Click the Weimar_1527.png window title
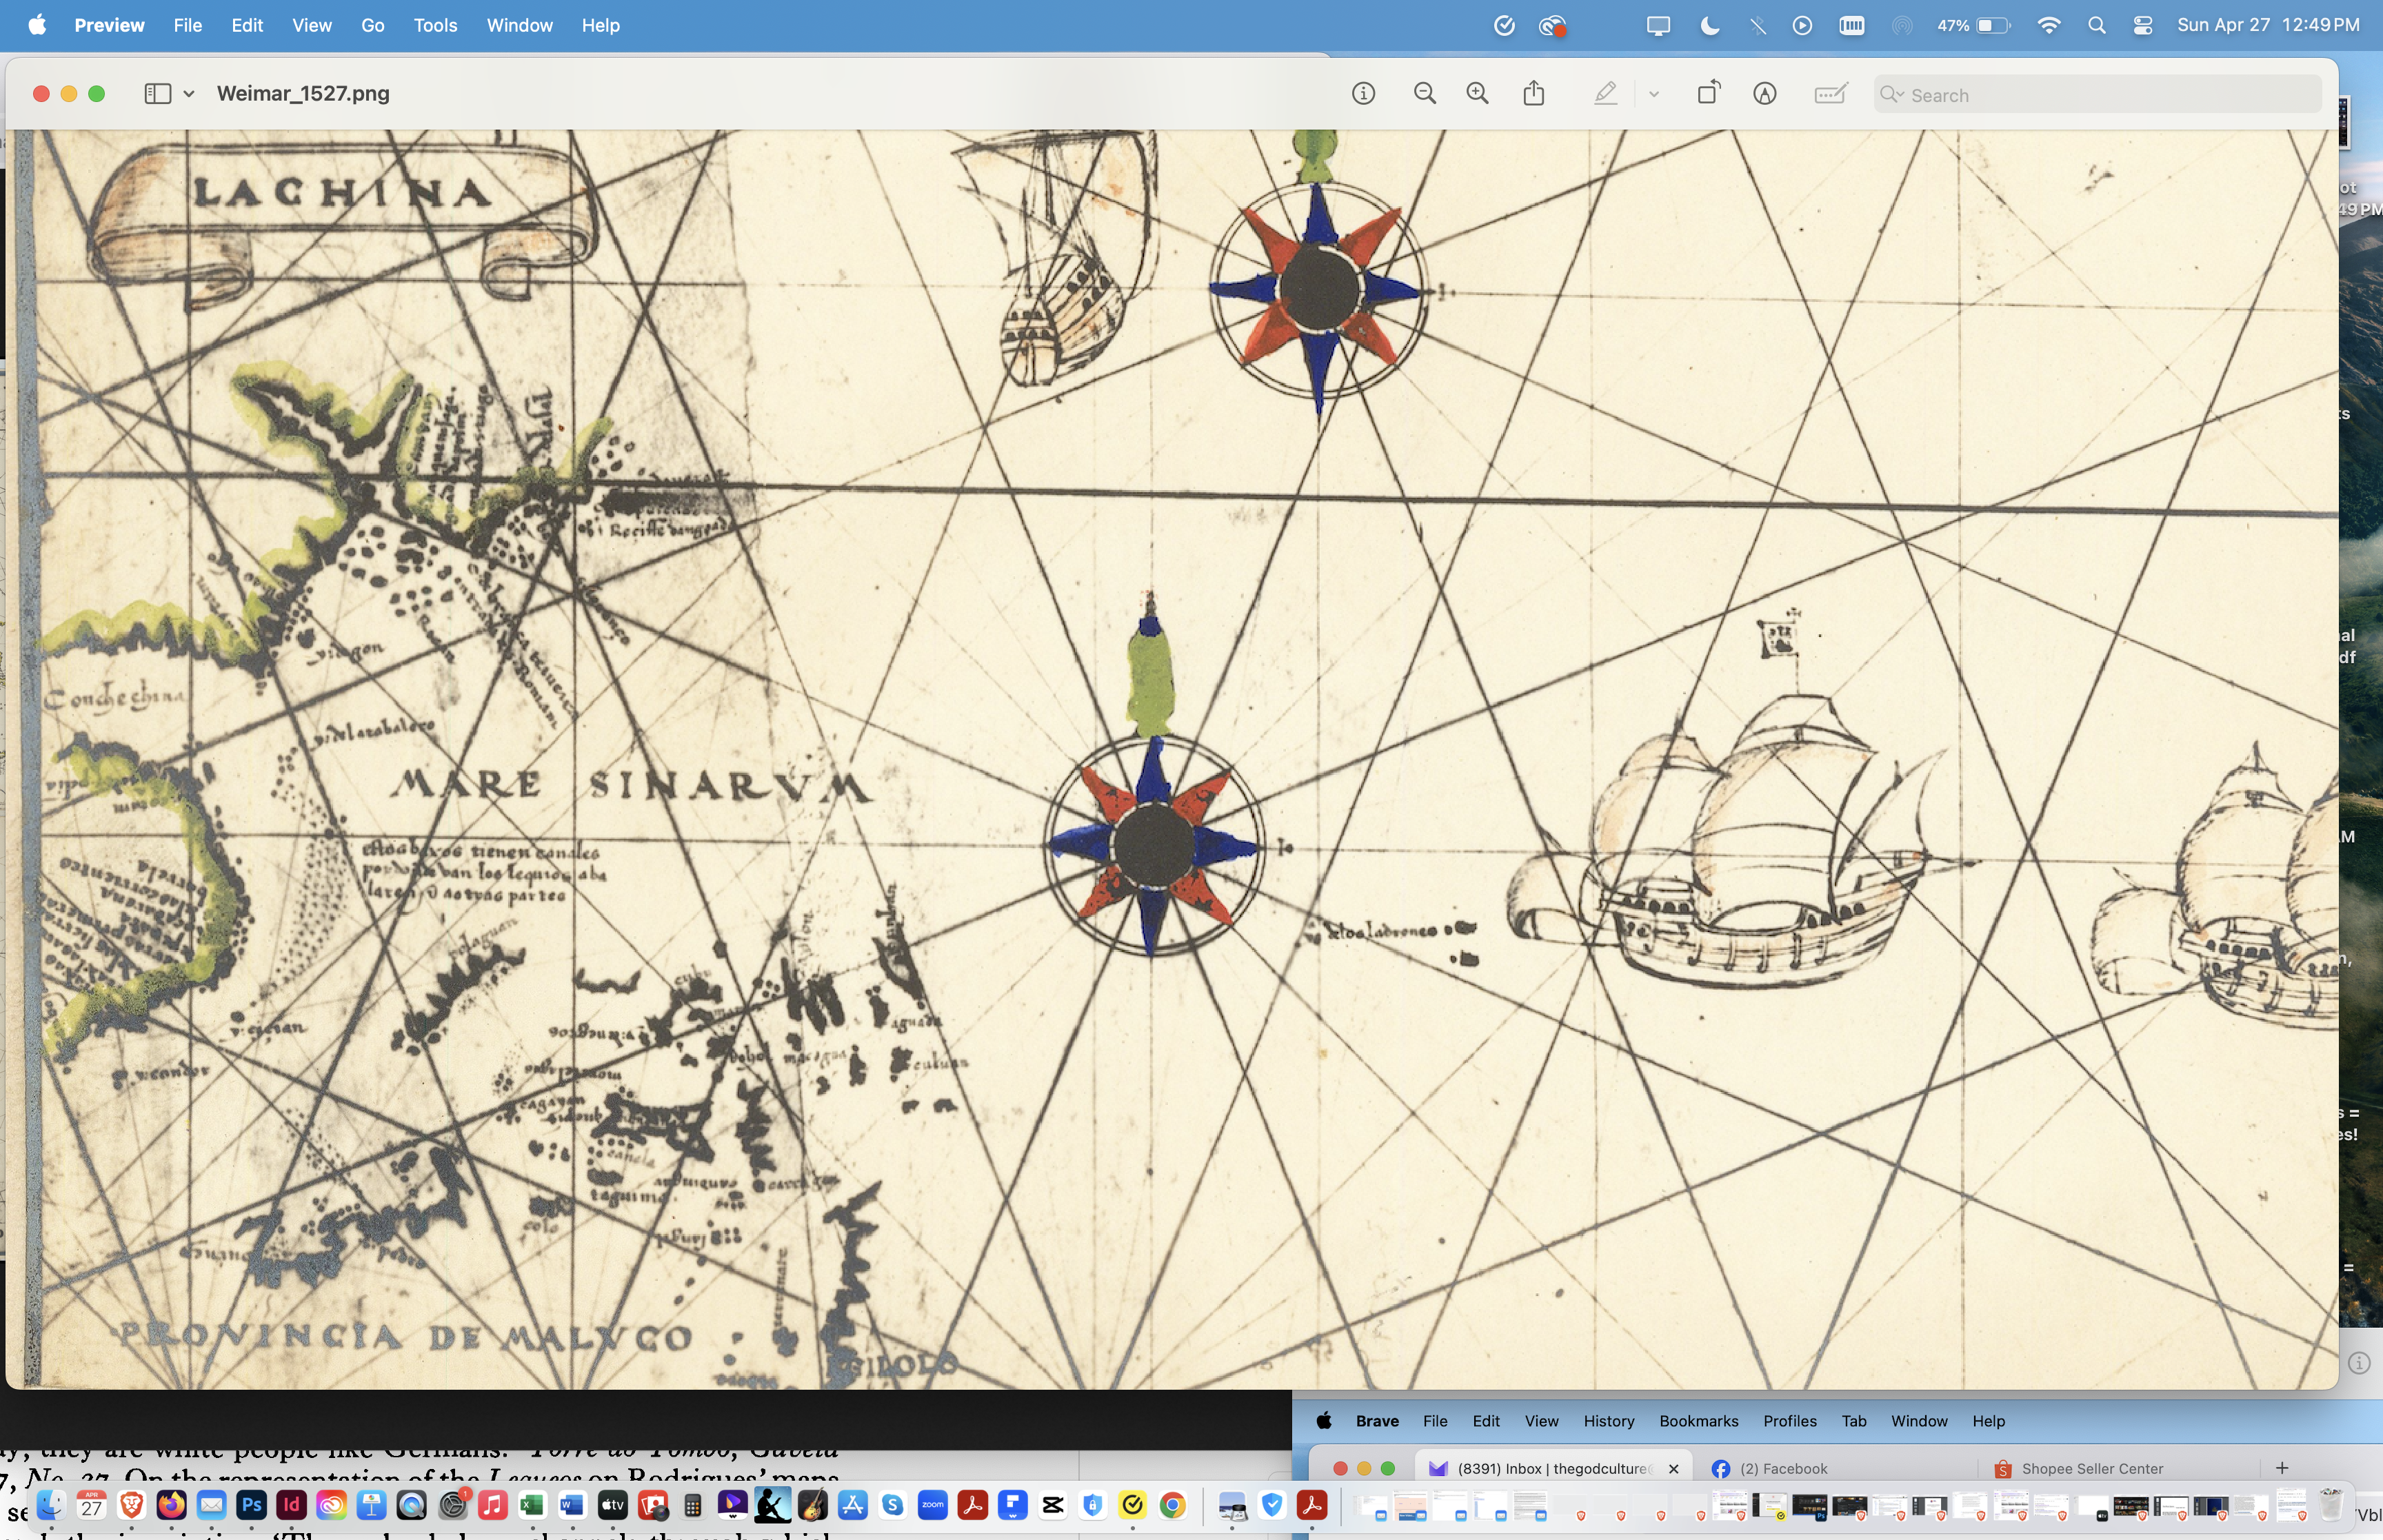This screenshot has width=2383, height=1540. pos(303,93)
